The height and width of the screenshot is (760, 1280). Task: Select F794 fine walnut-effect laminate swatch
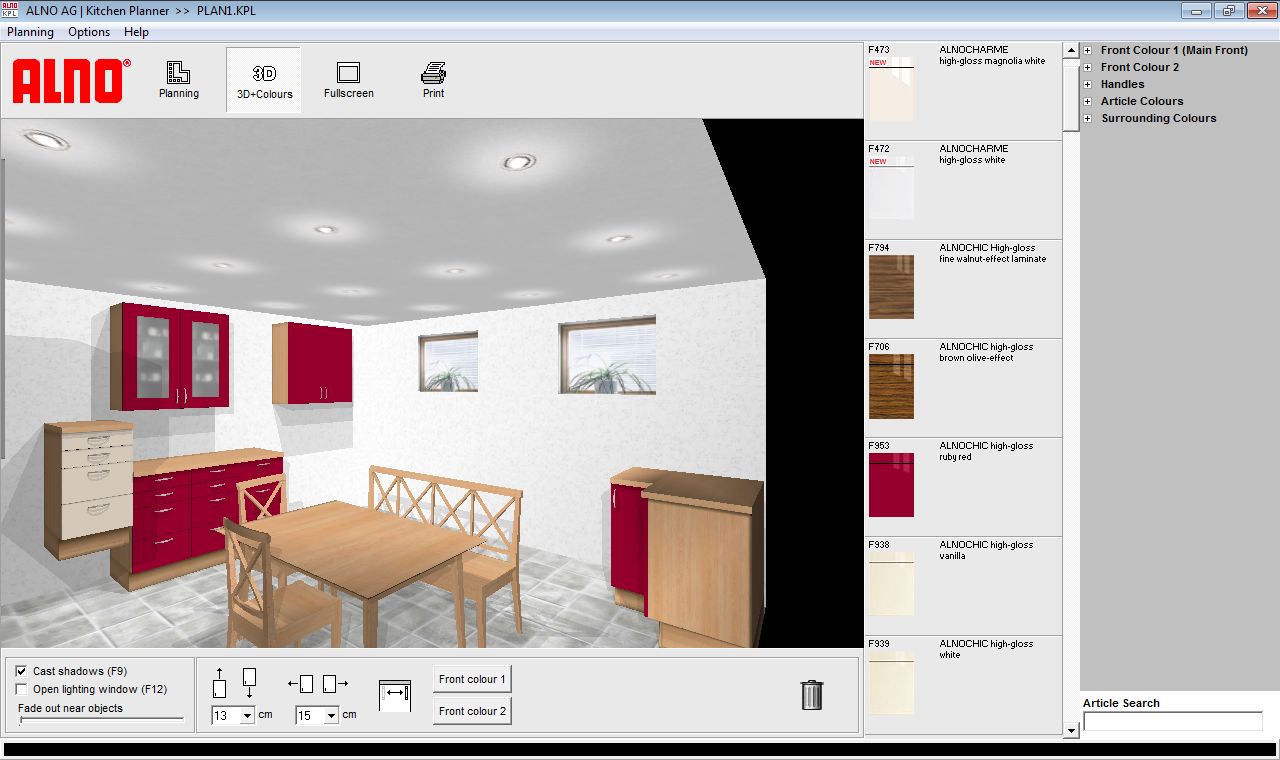click(x=891, y=287)
